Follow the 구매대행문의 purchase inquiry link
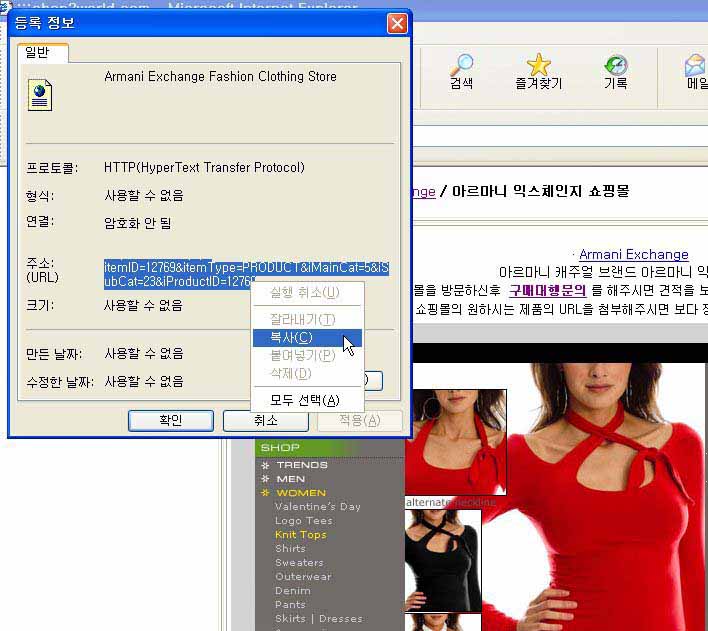Viewport: 708px width, 631px height. pyautogui.click(x=546, y=290)
